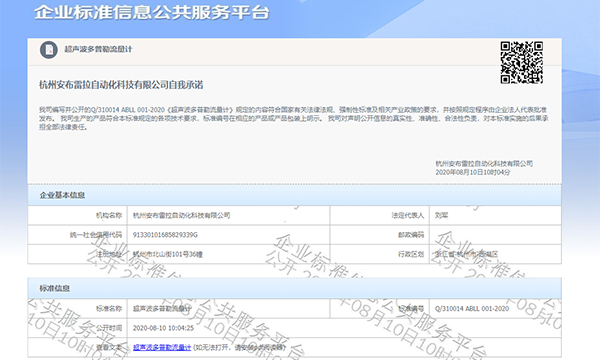Select the credit code 91330101685829339G
Viewport: 600px width, 360px height.
tap(165, 235)
